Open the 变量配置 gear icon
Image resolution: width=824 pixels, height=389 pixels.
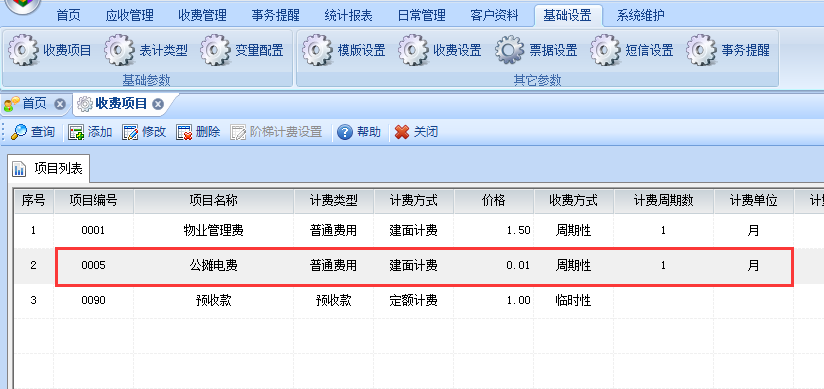pos(215,50)
